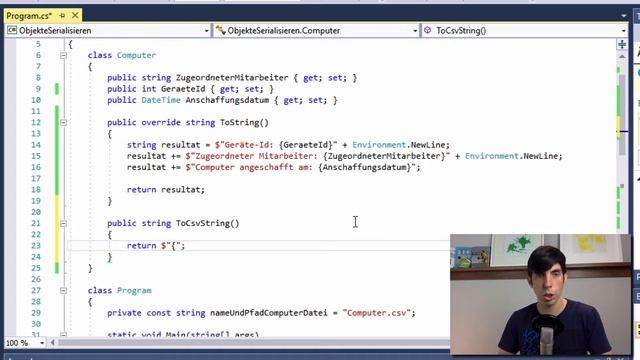The image size is (640, 360).
Task: Click line number 23 in the margin
Action: click(36, 246)
